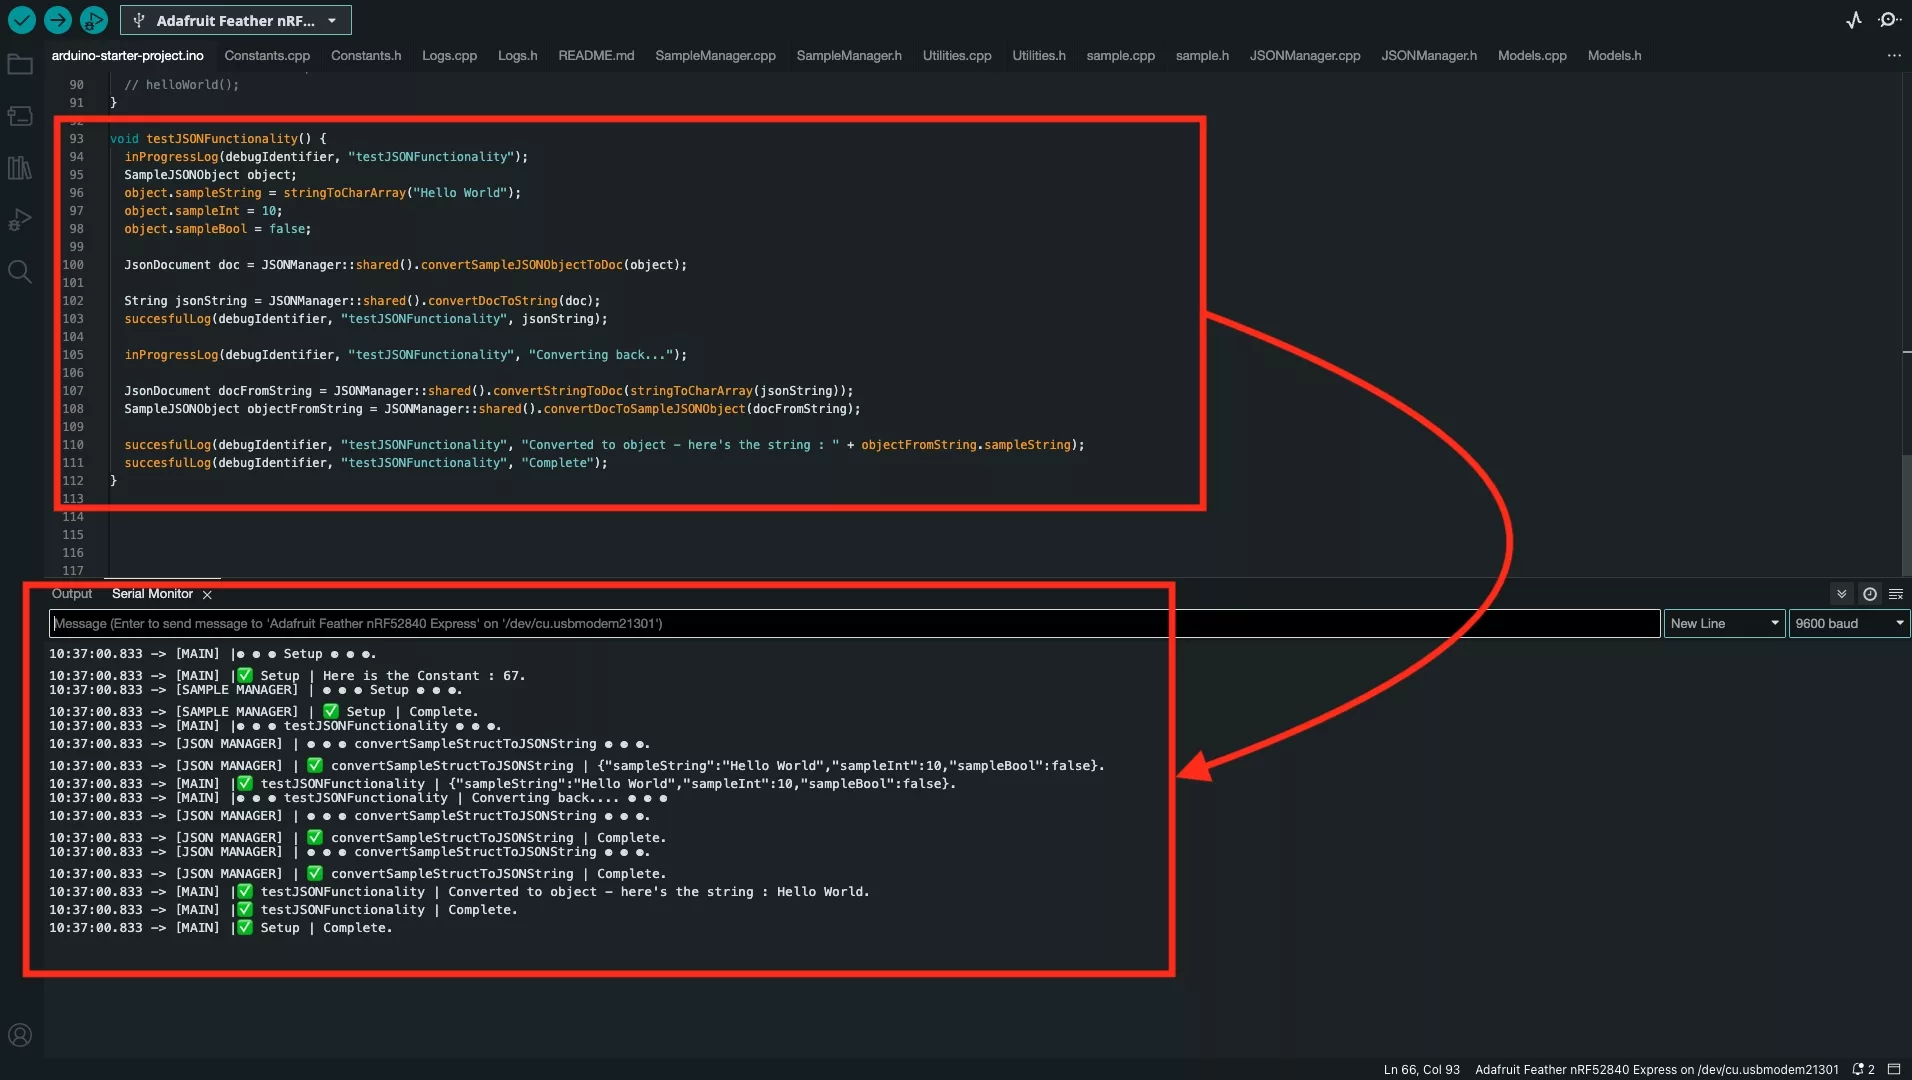The height and width of the screenshot is (1080, 1912).
Task: Click line number 93 in the gutter
Action: point(76,139)
